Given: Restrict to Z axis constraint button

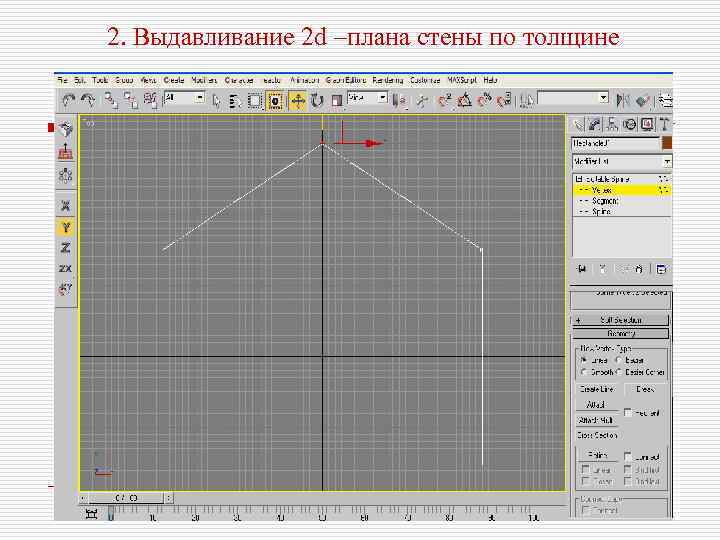Looking at the screenshot, I should 66,248.
